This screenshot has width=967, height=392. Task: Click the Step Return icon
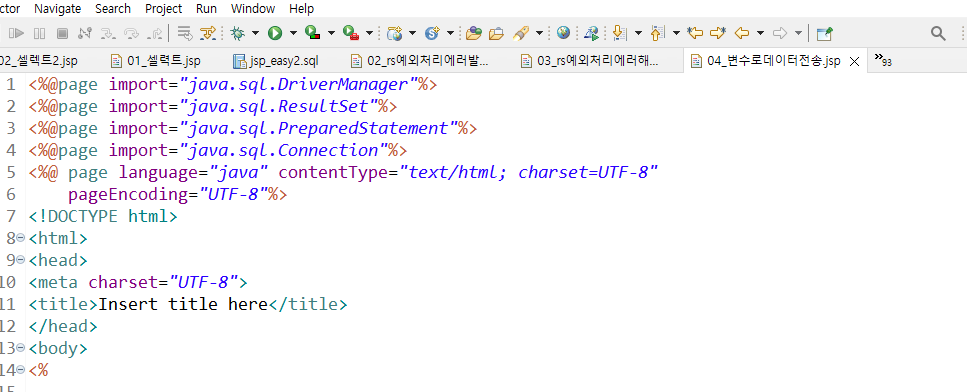tap(155, 33)
